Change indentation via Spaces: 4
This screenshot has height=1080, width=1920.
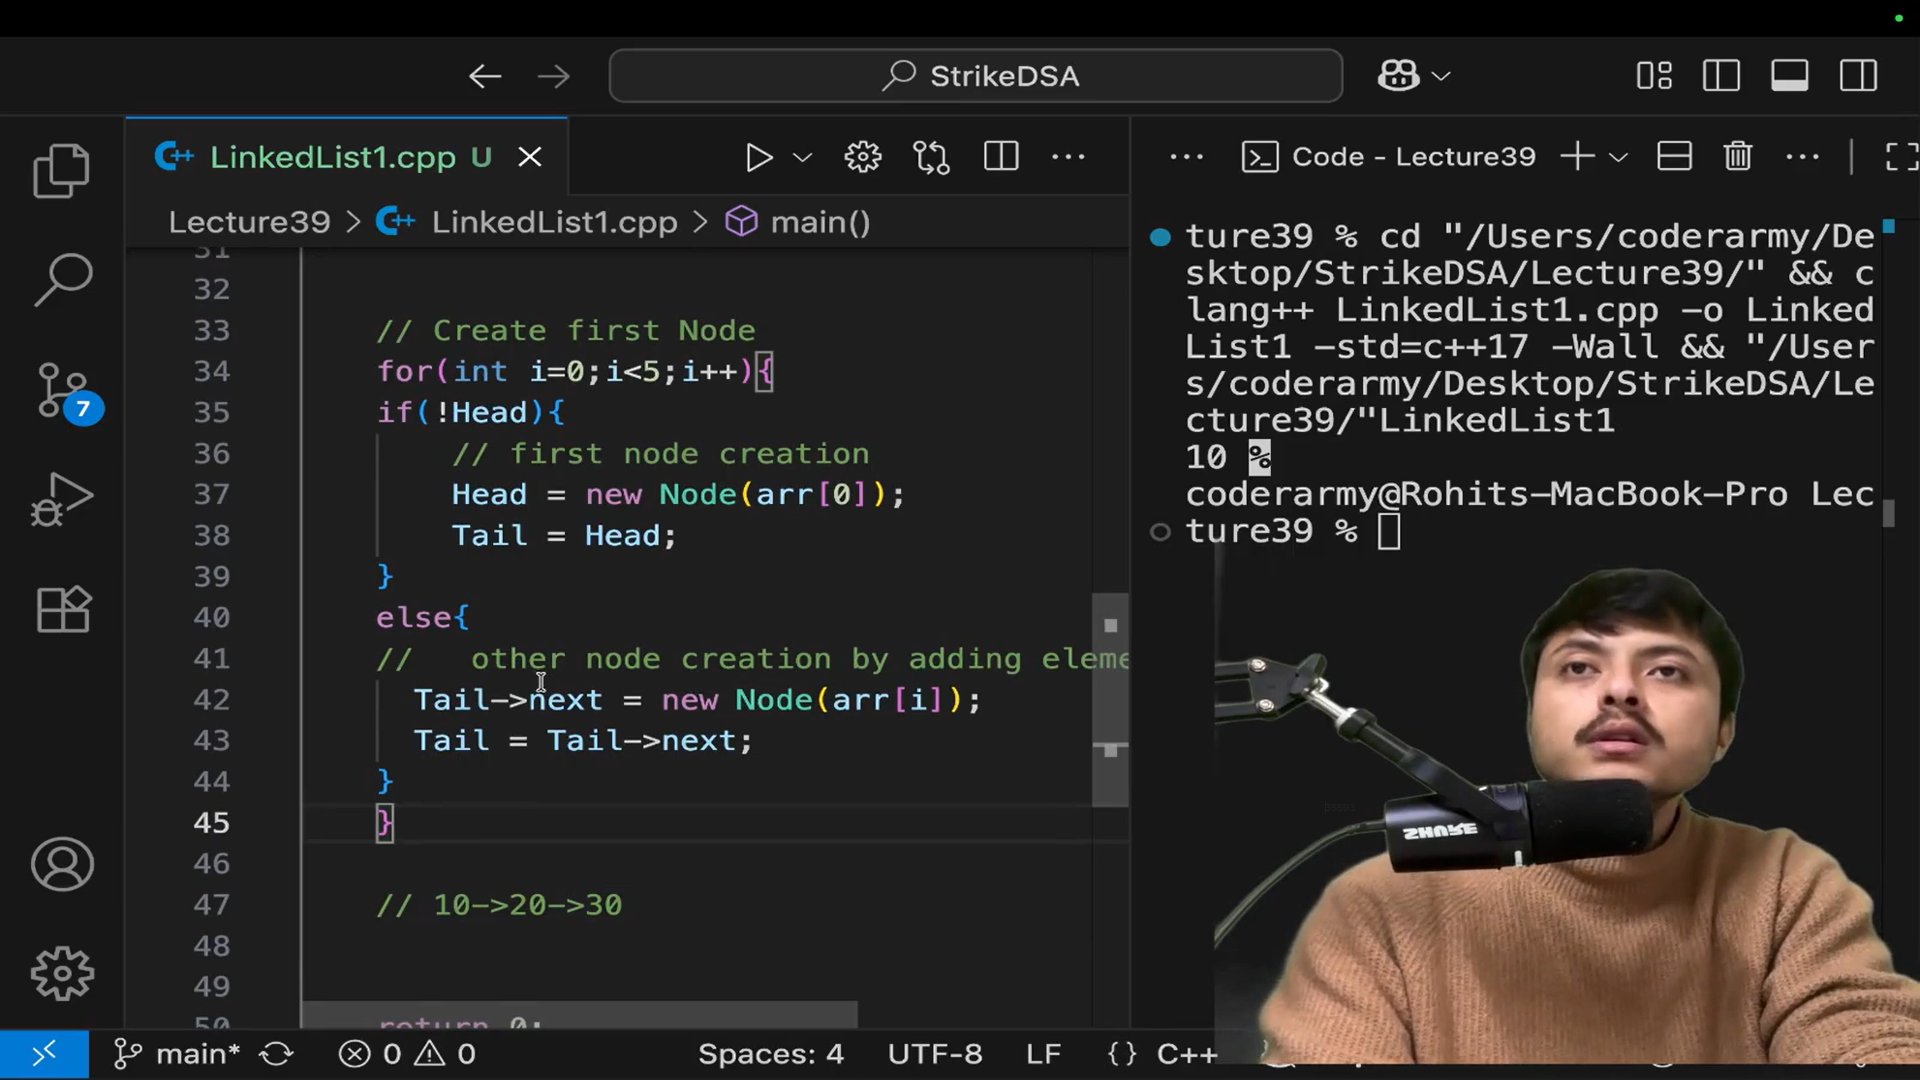tap(770, 1054)
